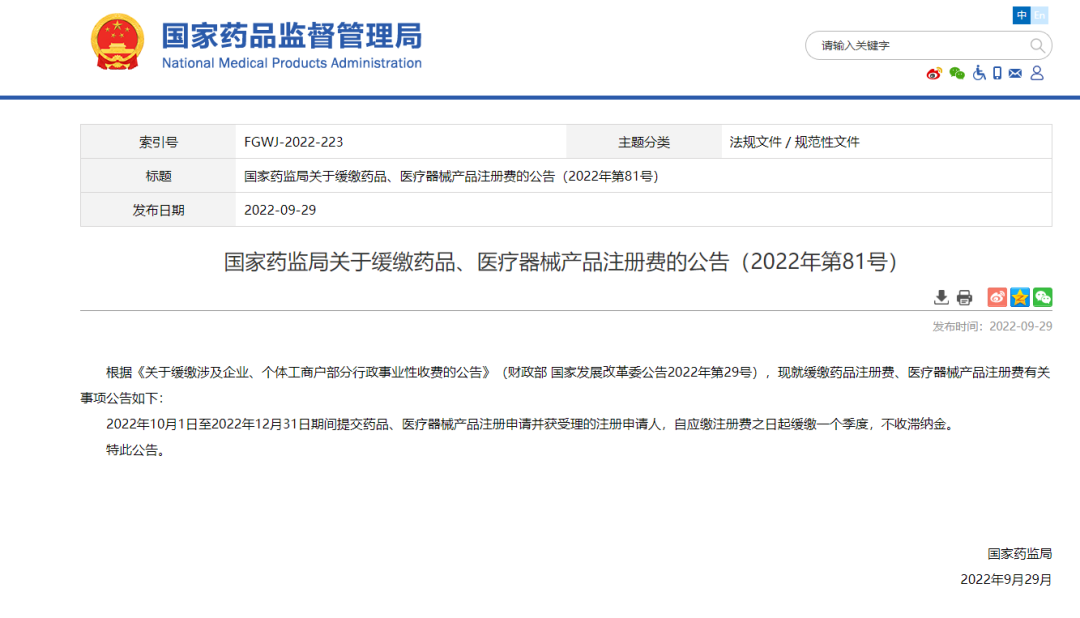Open the user account icon
This screenshot has width=1080, height=618.
1037,73
